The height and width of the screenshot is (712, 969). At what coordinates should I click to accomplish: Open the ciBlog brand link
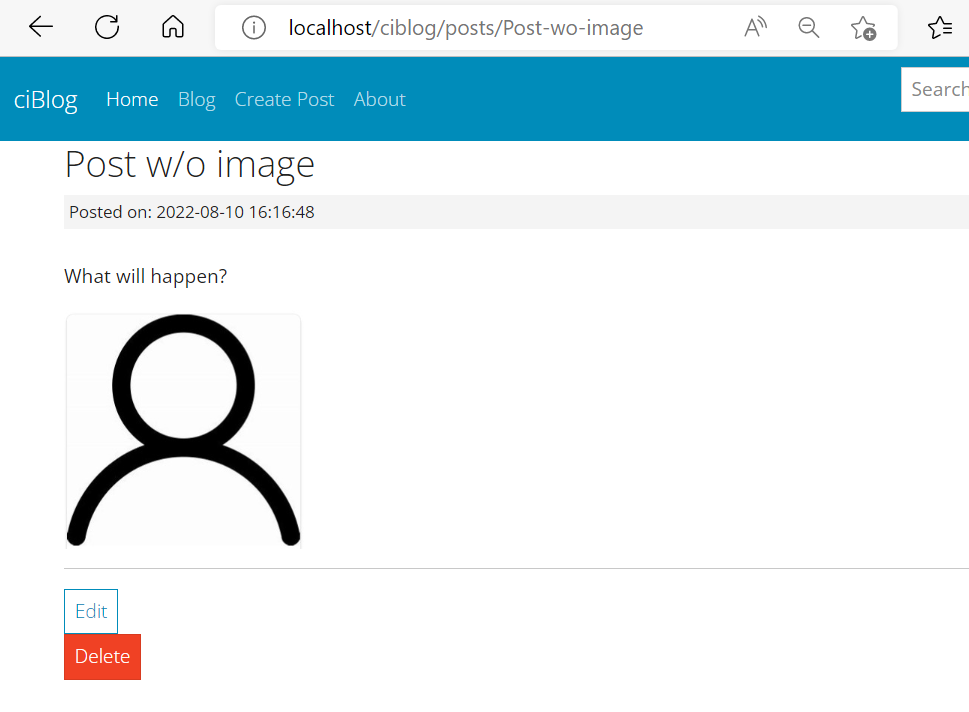[46, 100]
